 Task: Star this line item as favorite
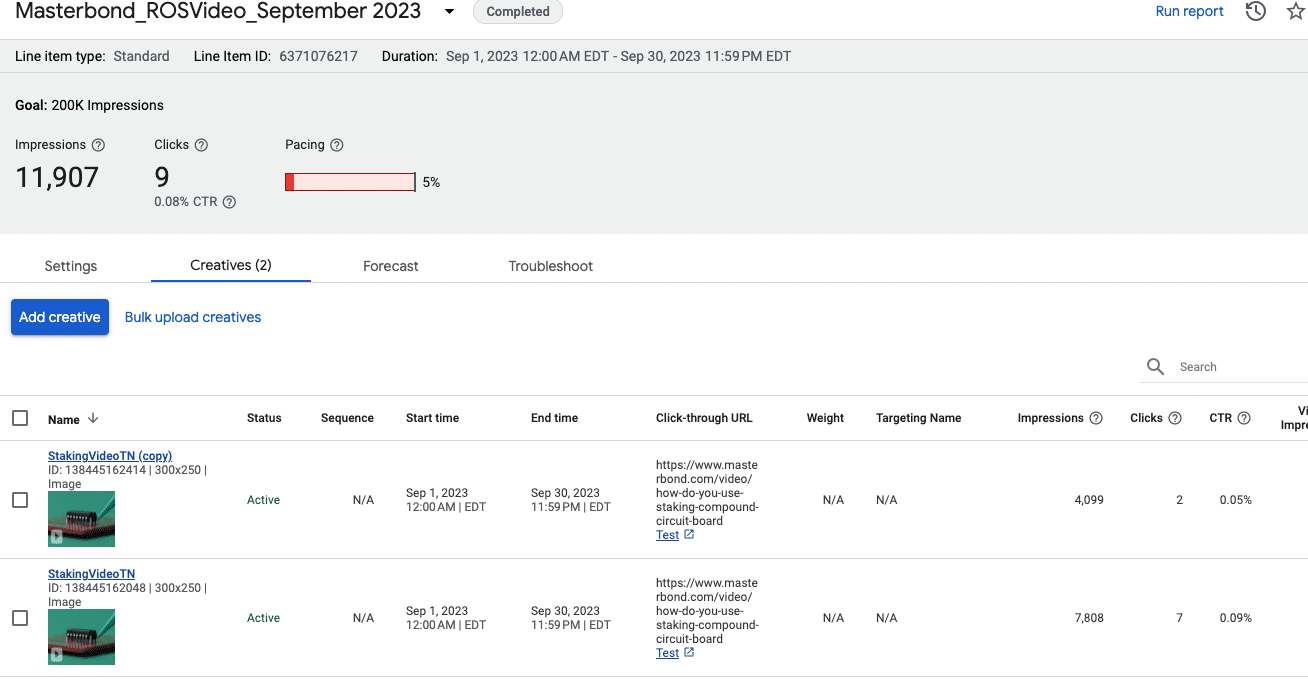click(1294, 10)
